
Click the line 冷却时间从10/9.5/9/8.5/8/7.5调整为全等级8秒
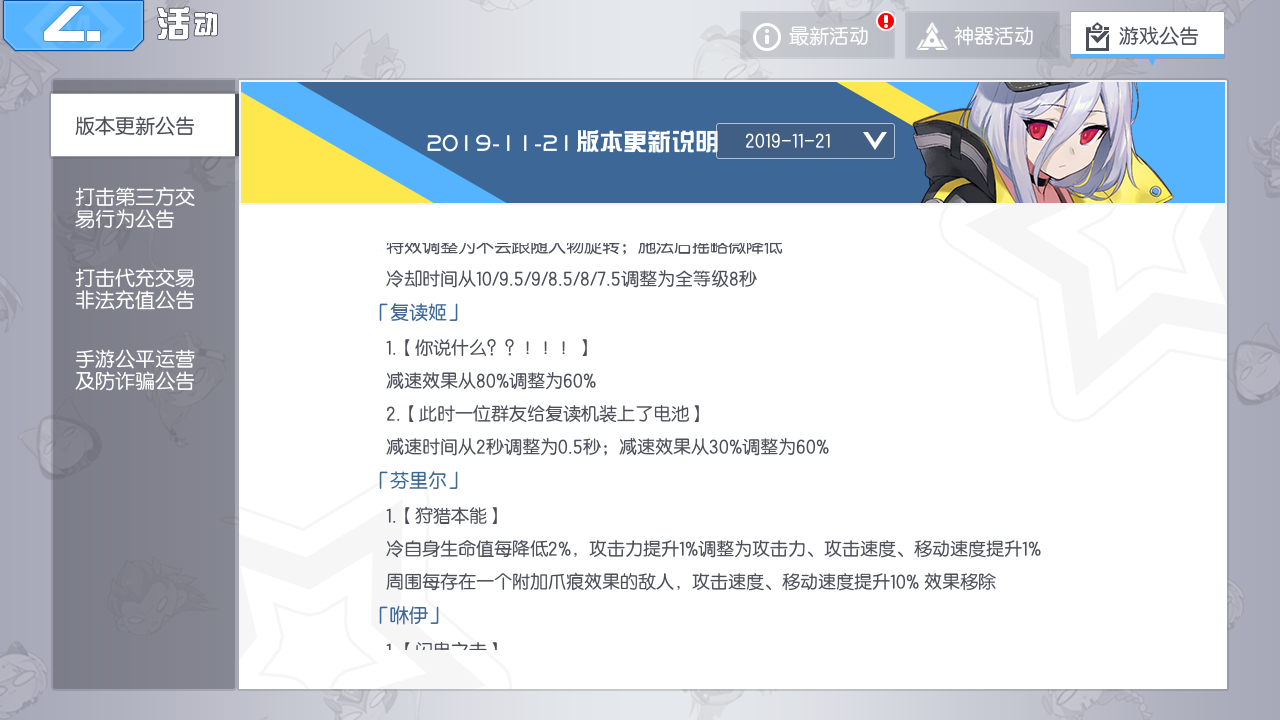pyautogui.click(x=572, y=280)
